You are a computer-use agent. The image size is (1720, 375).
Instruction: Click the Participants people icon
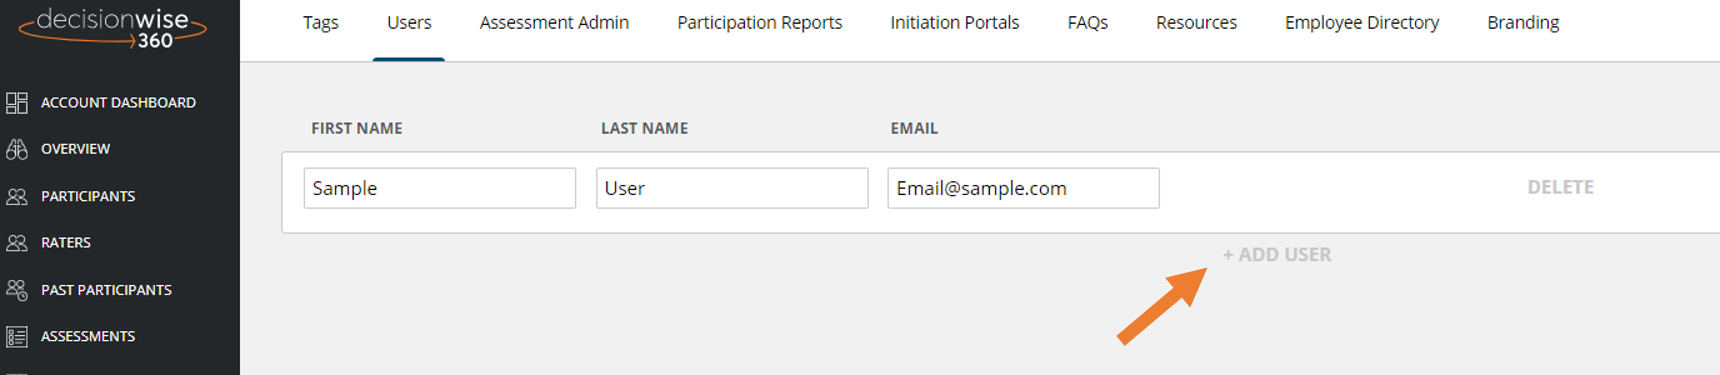[x=17, y=196]
